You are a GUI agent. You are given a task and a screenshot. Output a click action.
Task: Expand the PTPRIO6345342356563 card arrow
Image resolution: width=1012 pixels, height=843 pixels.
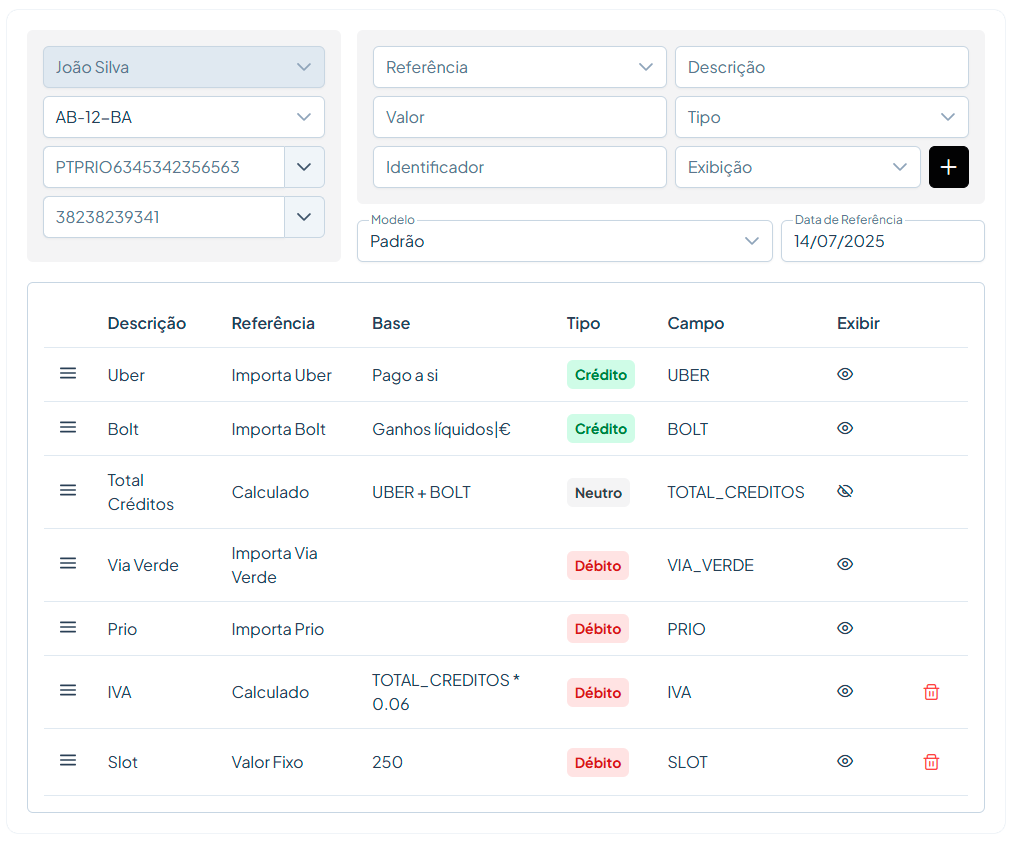[304, 167]
